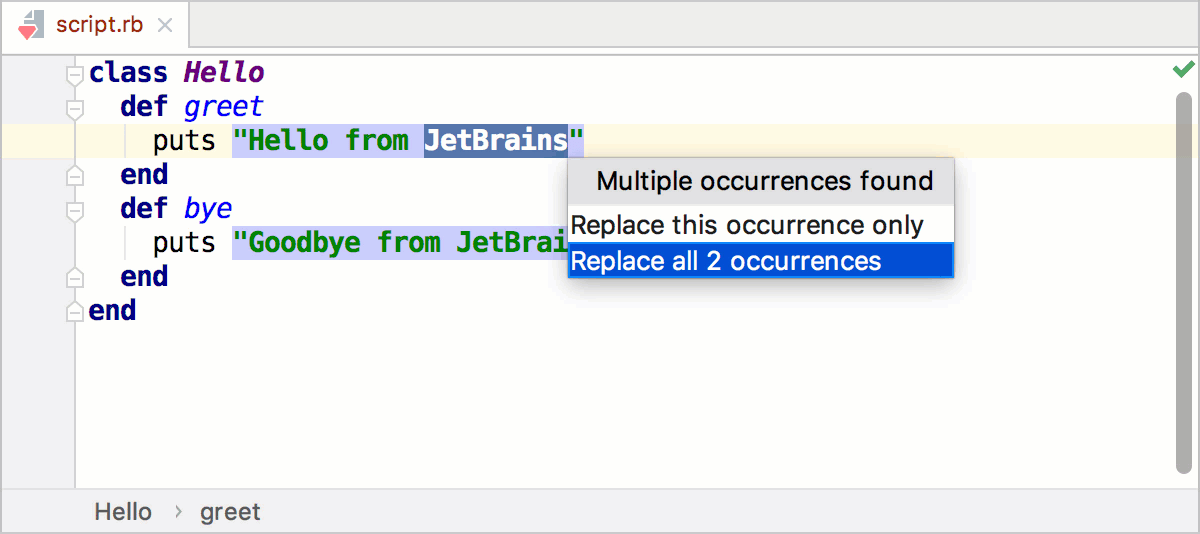Click the Hello class name in code
This screenshot has height=534, width=1200.
[224, 73]
